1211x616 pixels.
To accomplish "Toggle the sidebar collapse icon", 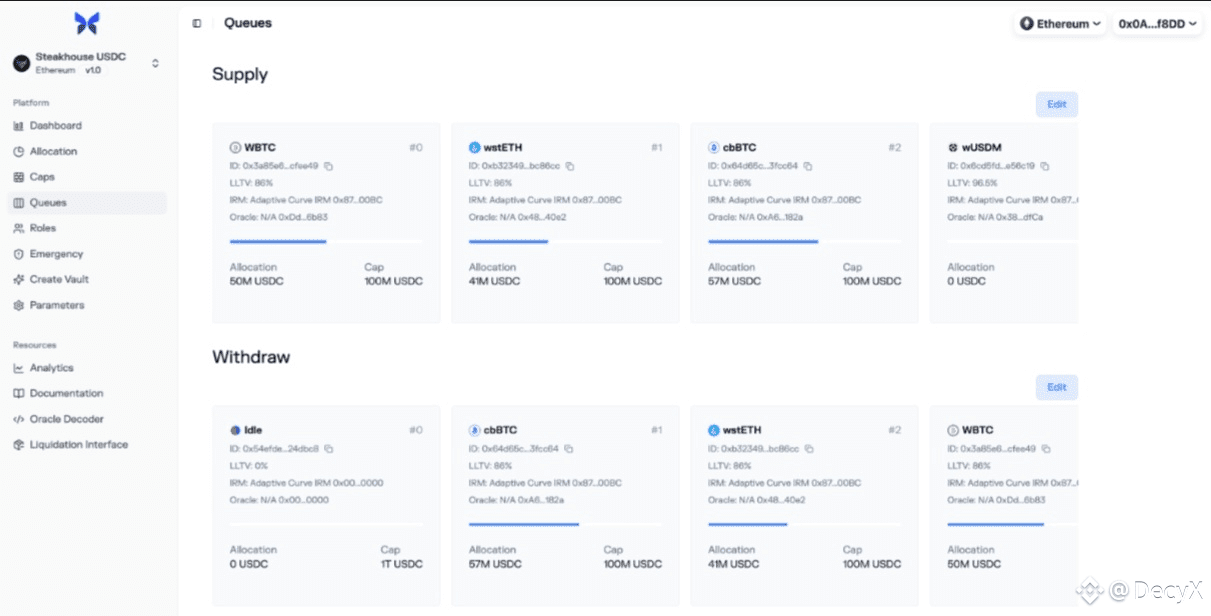I will [197, 23].
